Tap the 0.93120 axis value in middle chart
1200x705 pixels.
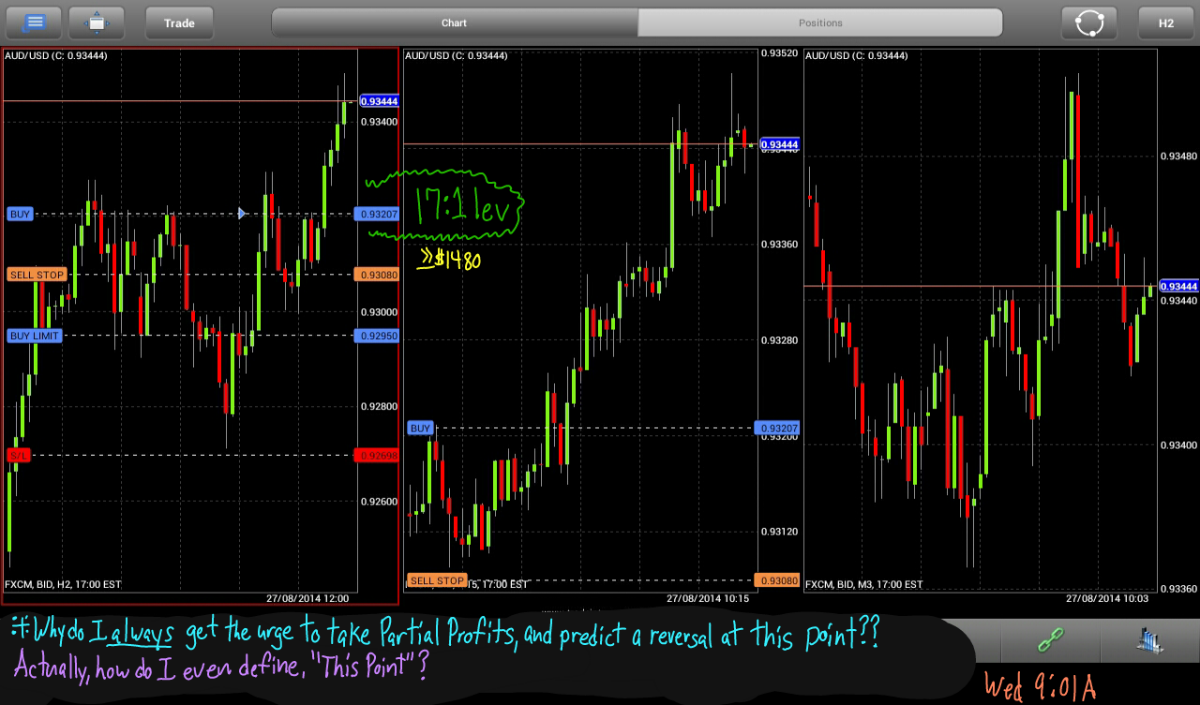pyautogui.click(x=779, y=531)
